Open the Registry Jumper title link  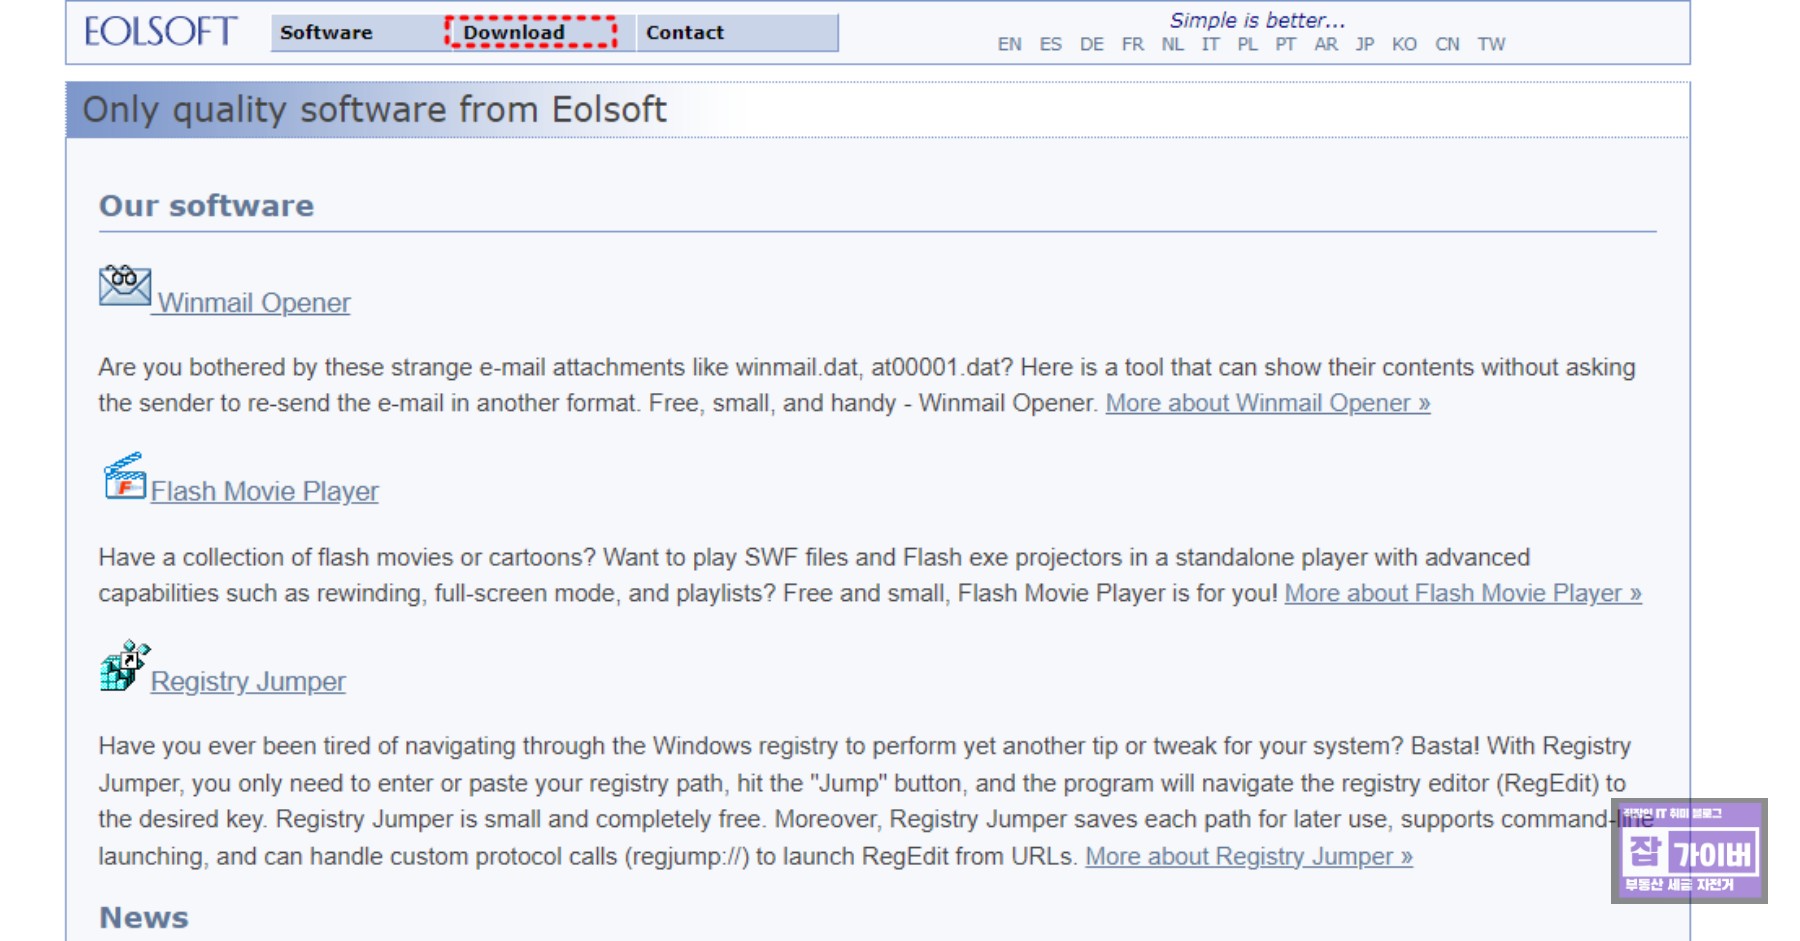click(x=248, y=682)
